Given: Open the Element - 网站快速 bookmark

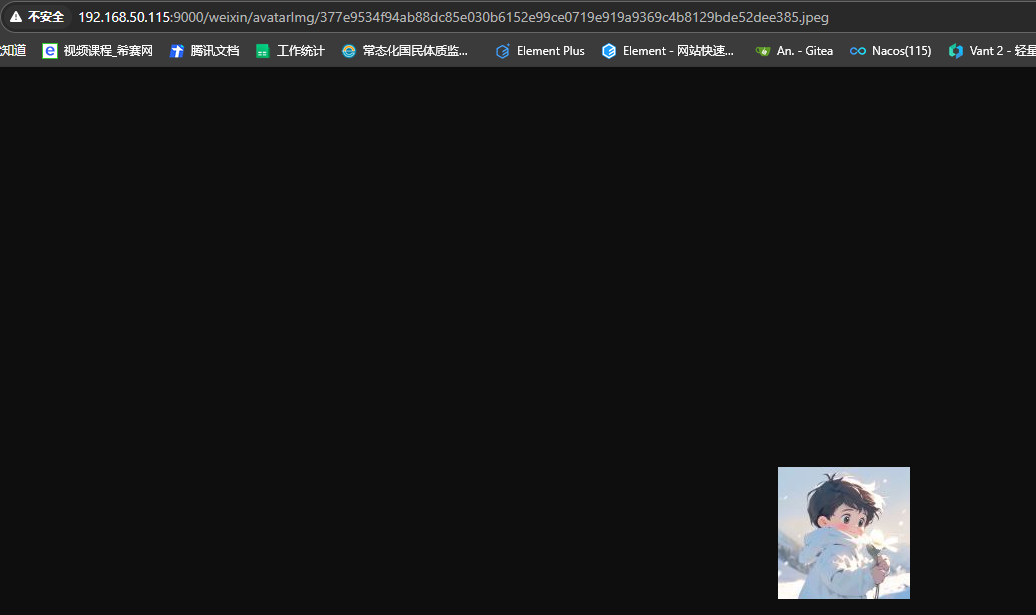Looking at the screenshot, I should coord(667,51).
